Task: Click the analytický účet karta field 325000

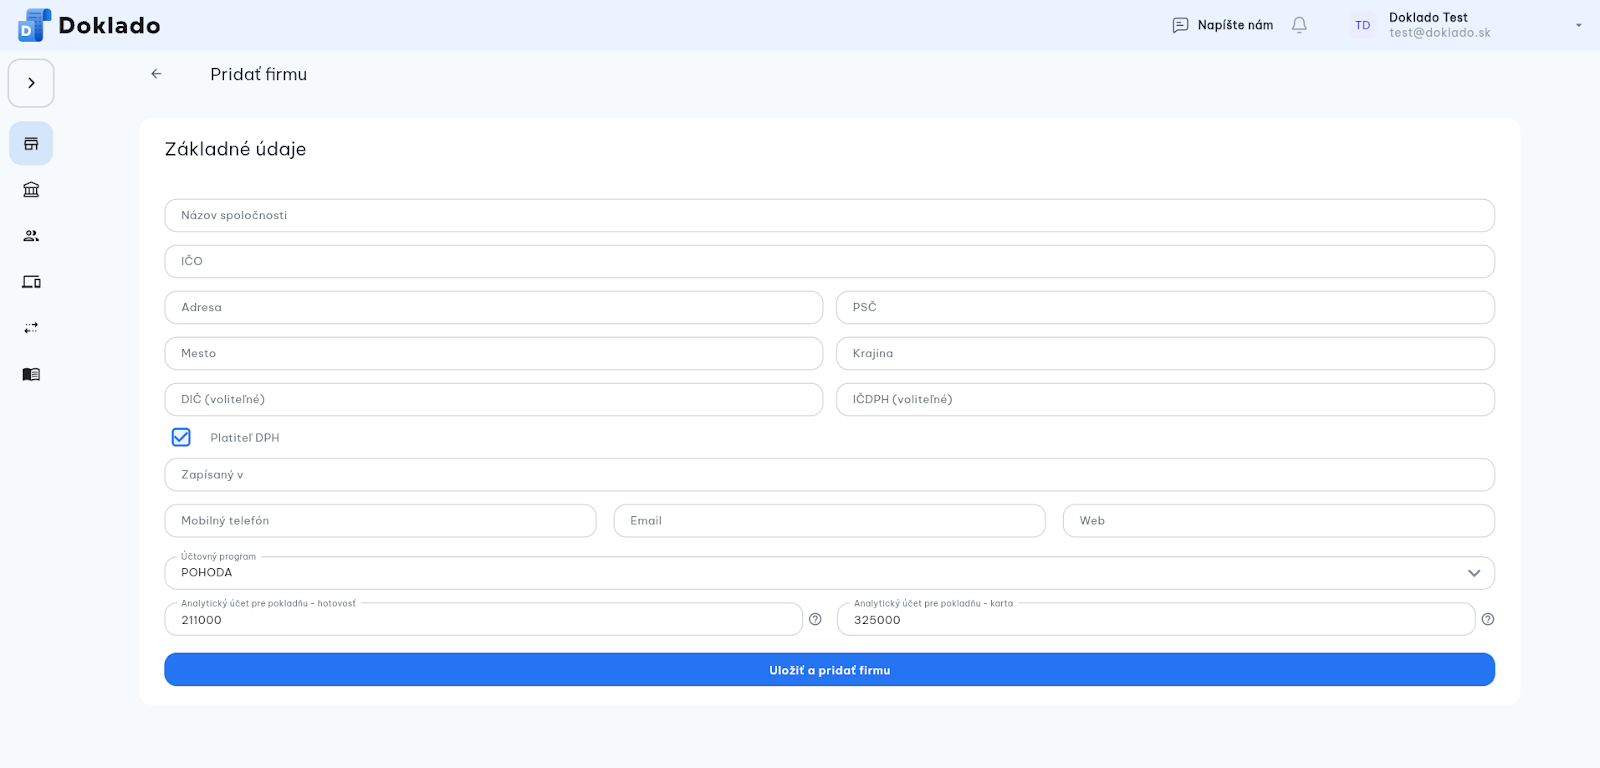Action: point(1155,619)
